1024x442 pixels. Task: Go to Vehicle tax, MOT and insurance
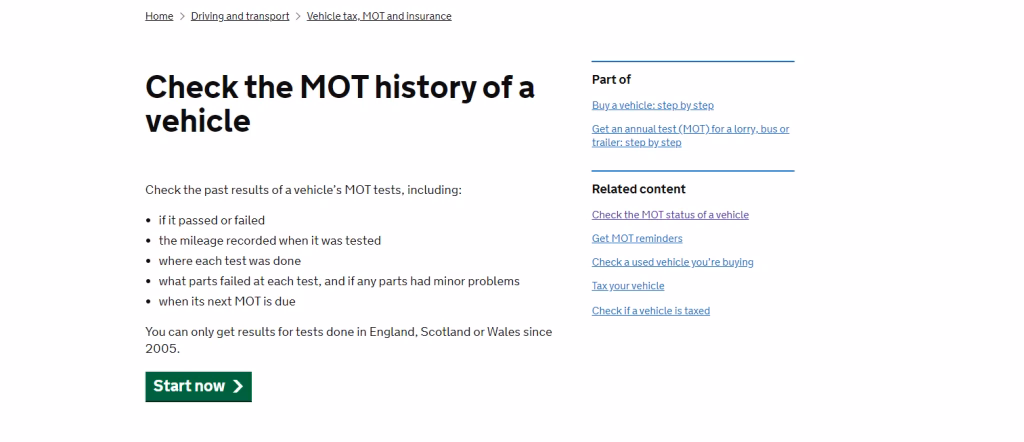tap(379, 16)
